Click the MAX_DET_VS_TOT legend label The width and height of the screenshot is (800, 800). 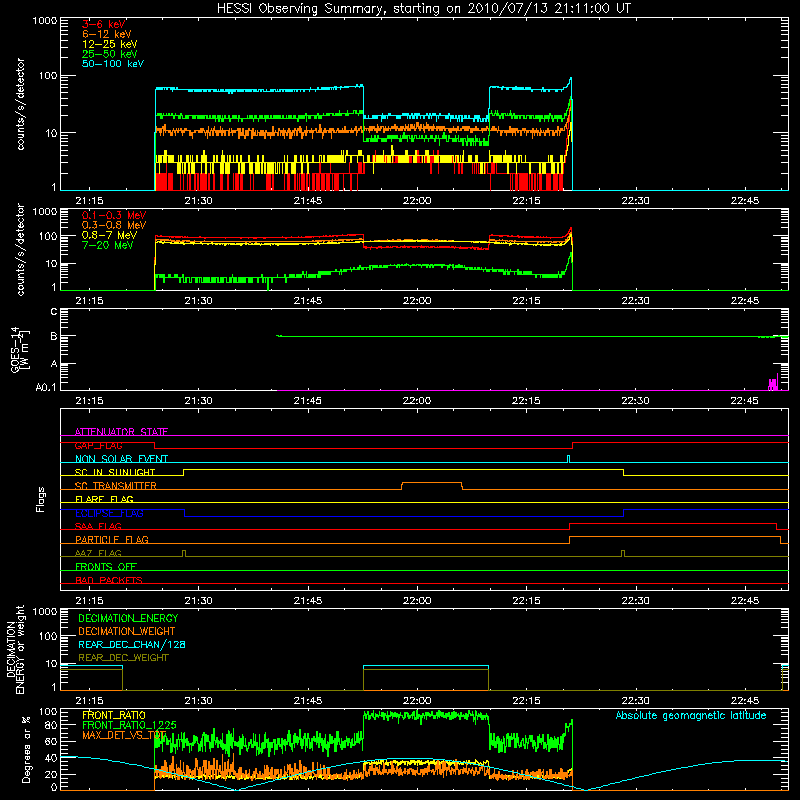(122, 735)
